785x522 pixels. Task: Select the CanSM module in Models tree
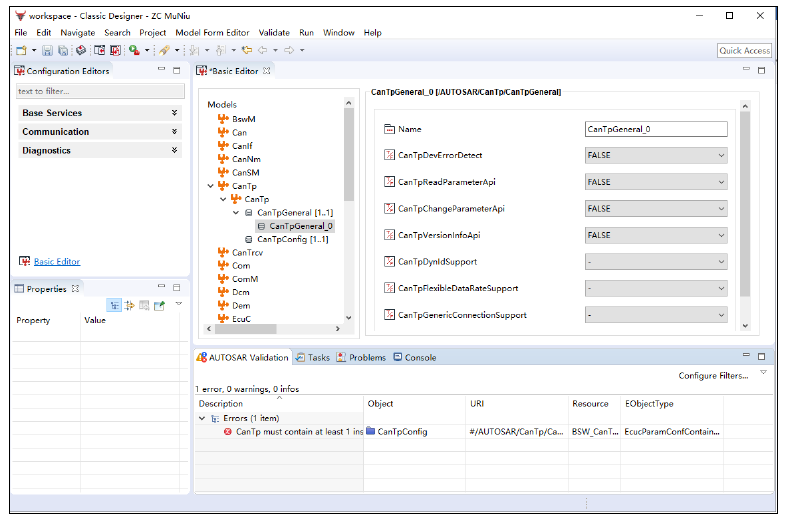pyautogui.click(x=245, y=173)
